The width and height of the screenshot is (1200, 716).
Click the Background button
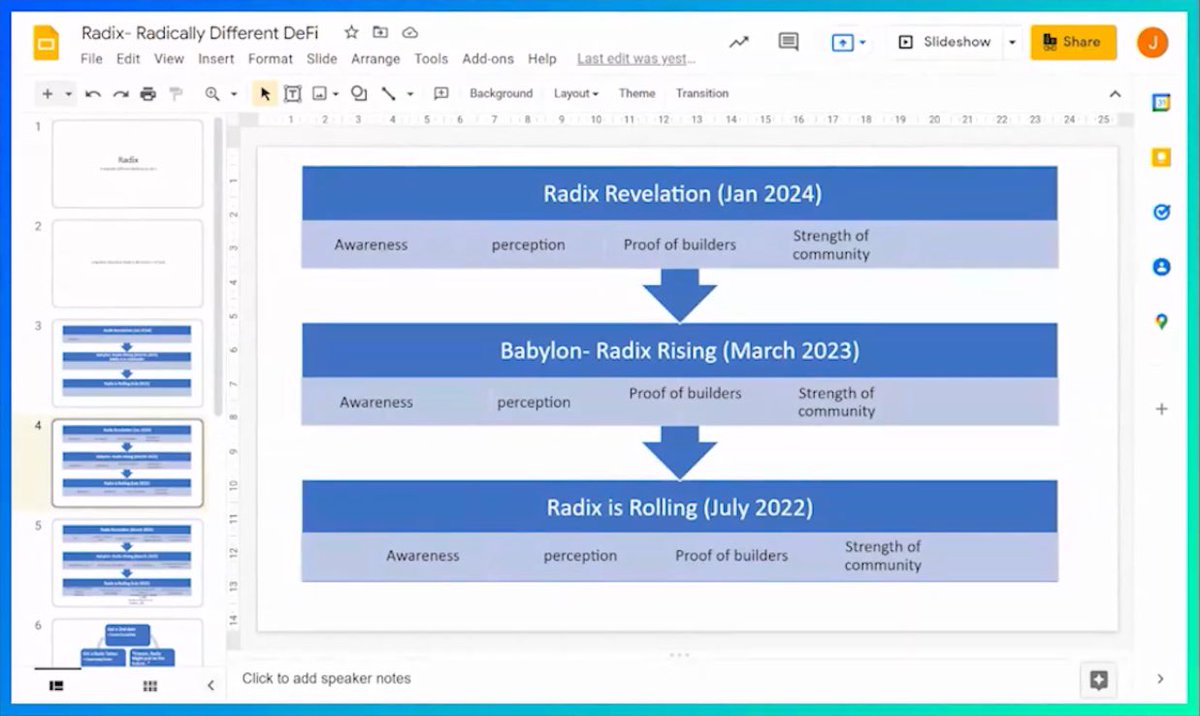501,94
